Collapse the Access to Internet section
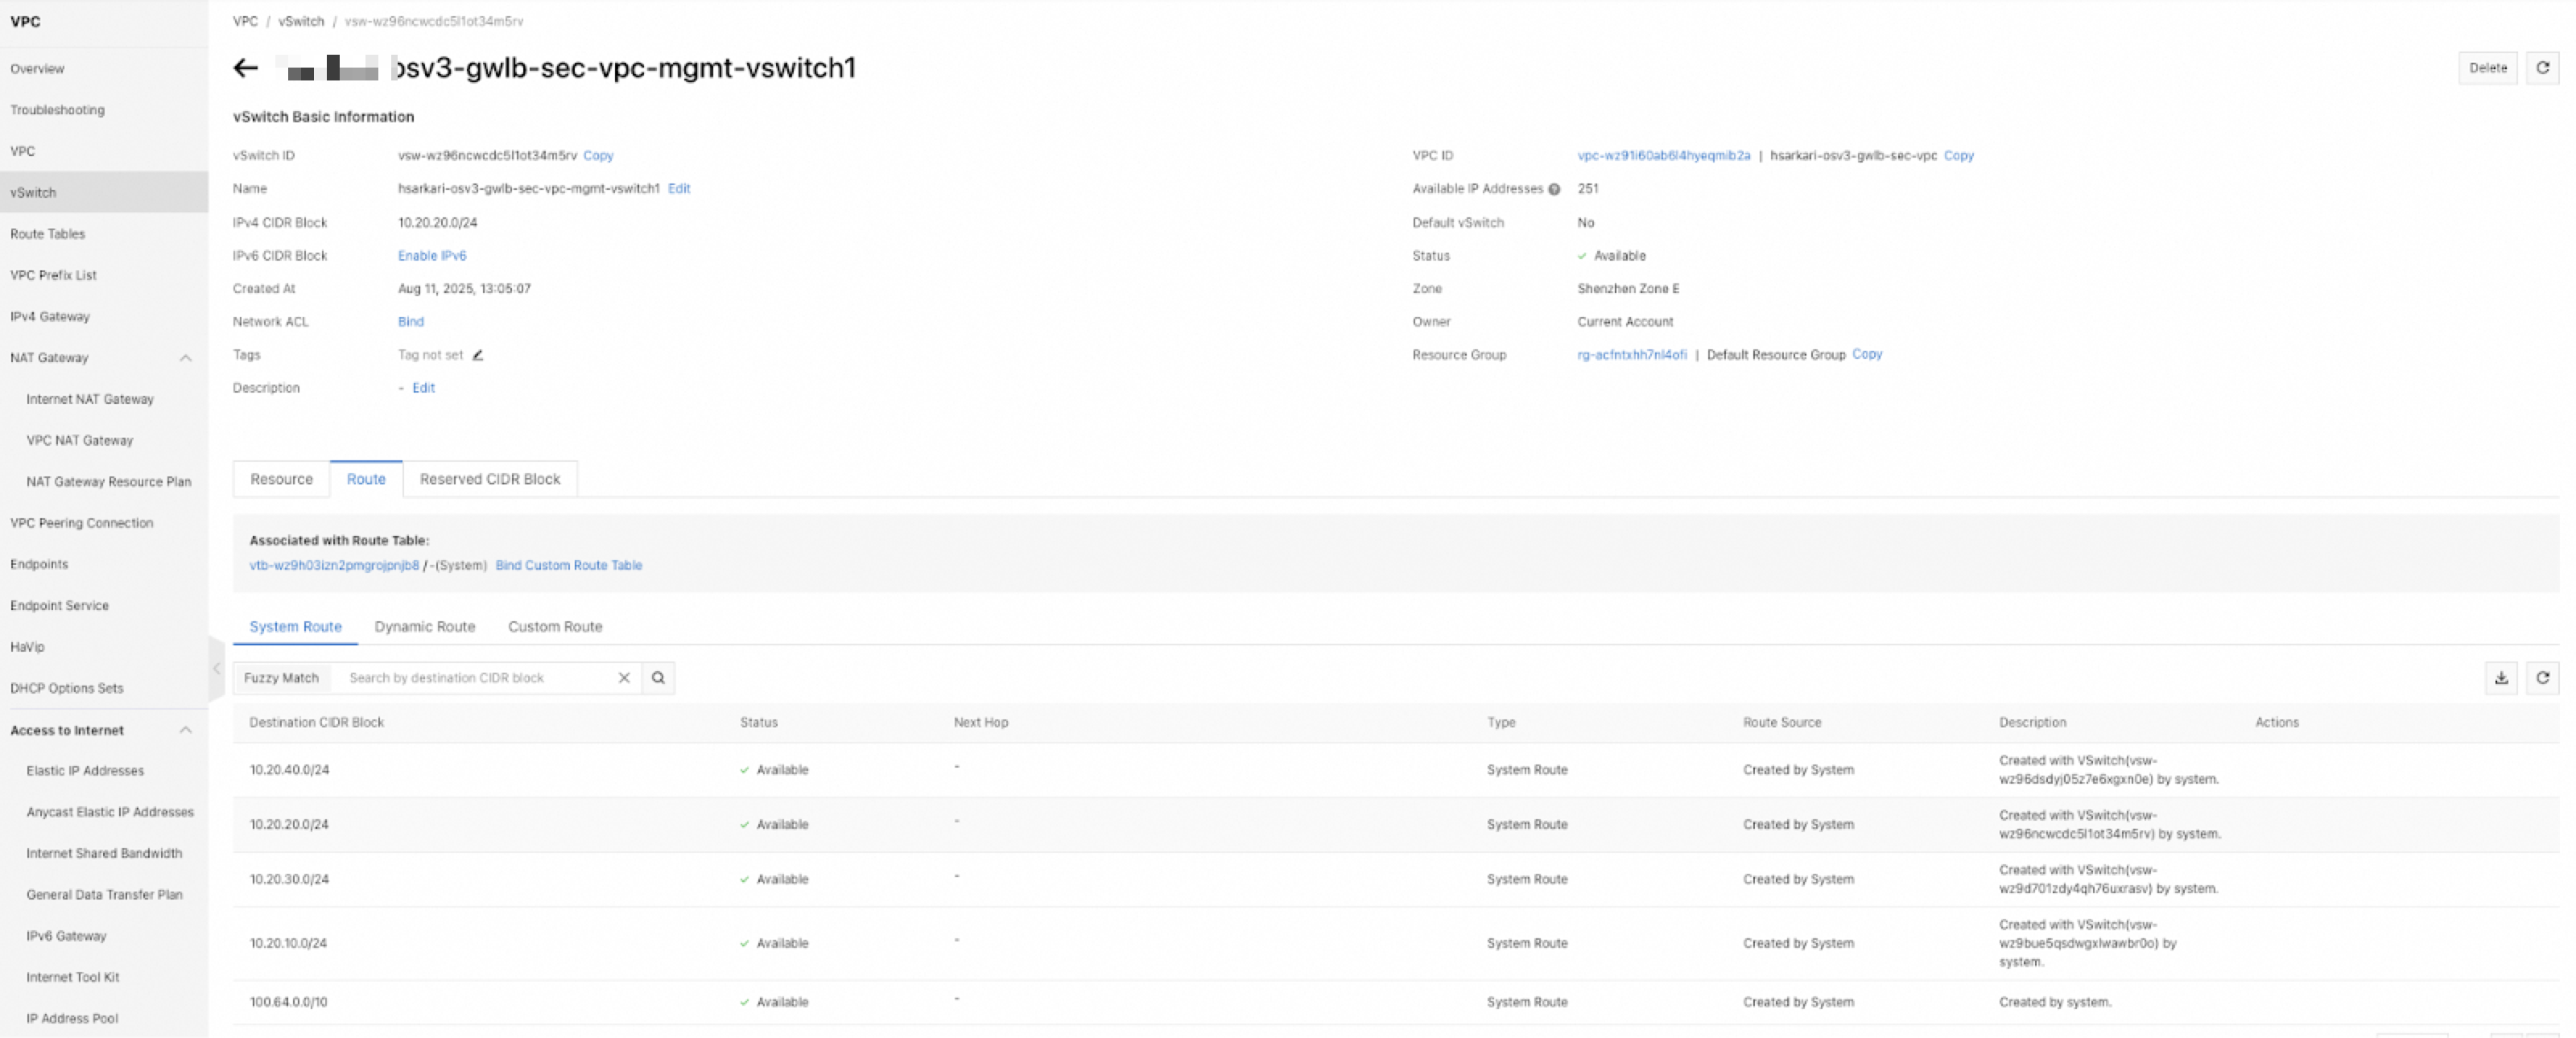 pyautogui.click(x=186, y=730)
